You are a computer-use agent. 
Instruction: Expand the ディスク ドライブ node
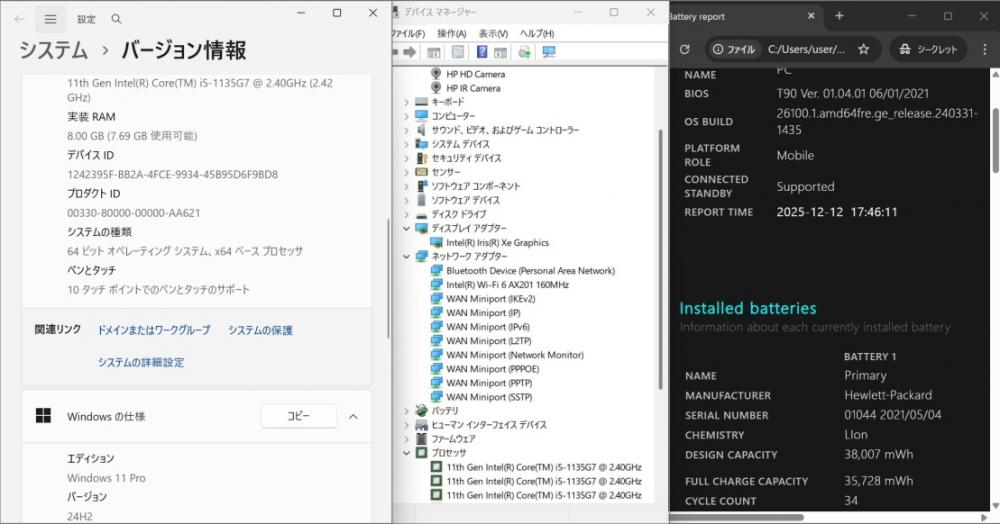pyautogui.click(x=406, y=214)
